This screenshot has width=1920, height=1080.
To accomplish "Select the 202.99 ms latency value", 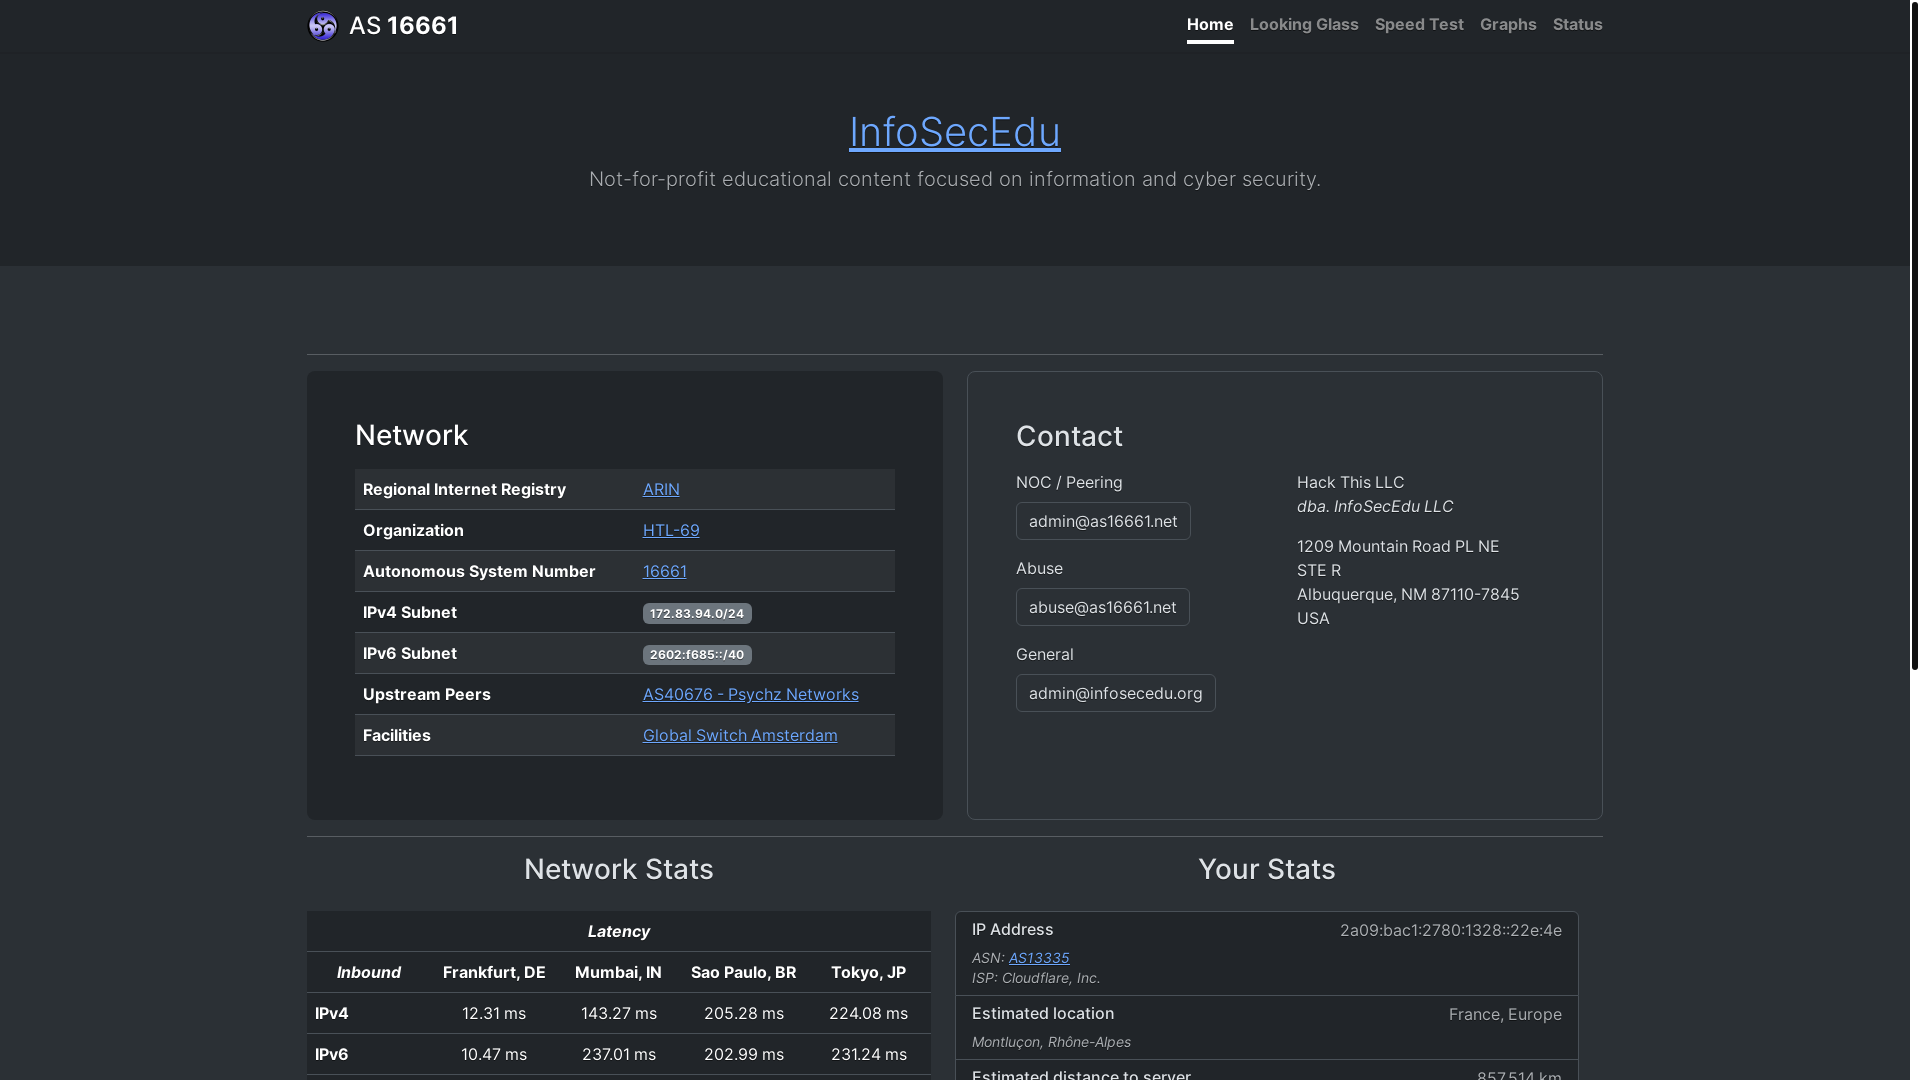I will (744, 1054).
